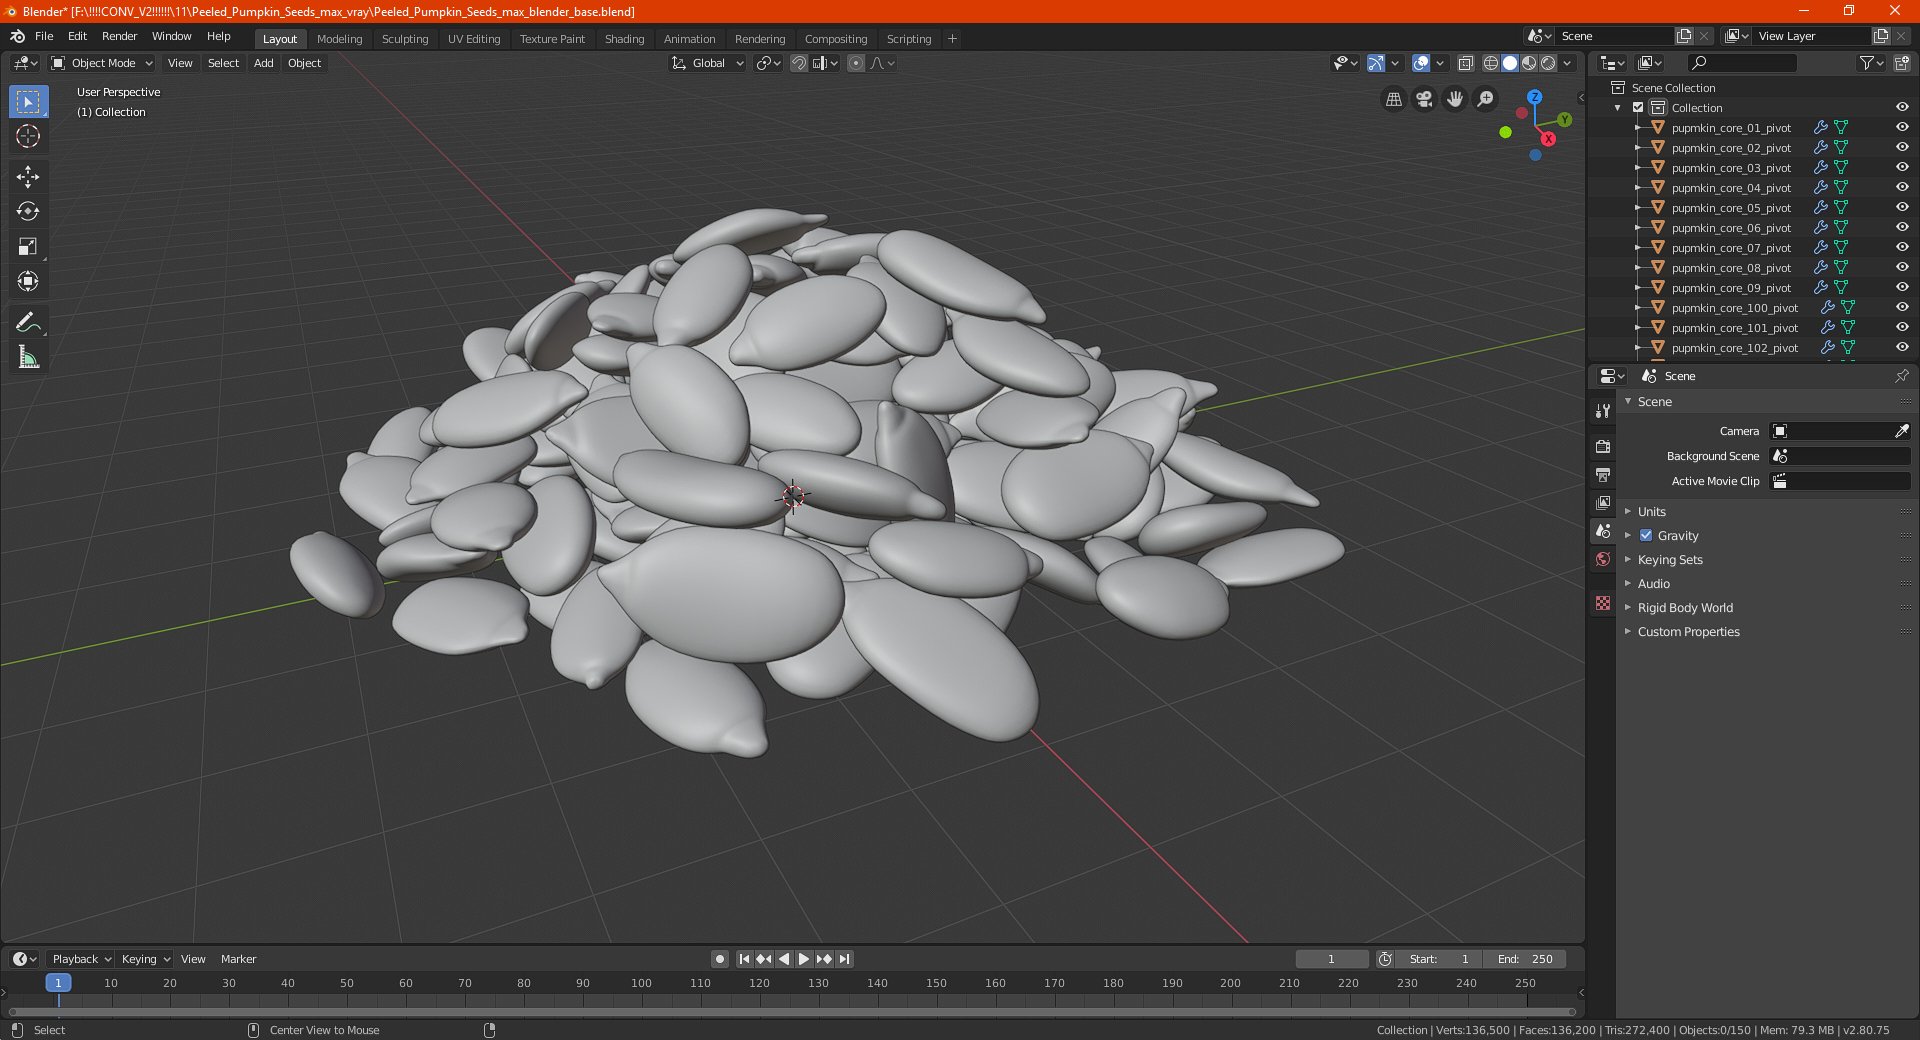This screenshot has width=1920, height=1040.
Task: Toggle auto keying record button
Action: (x=719, y=959)
